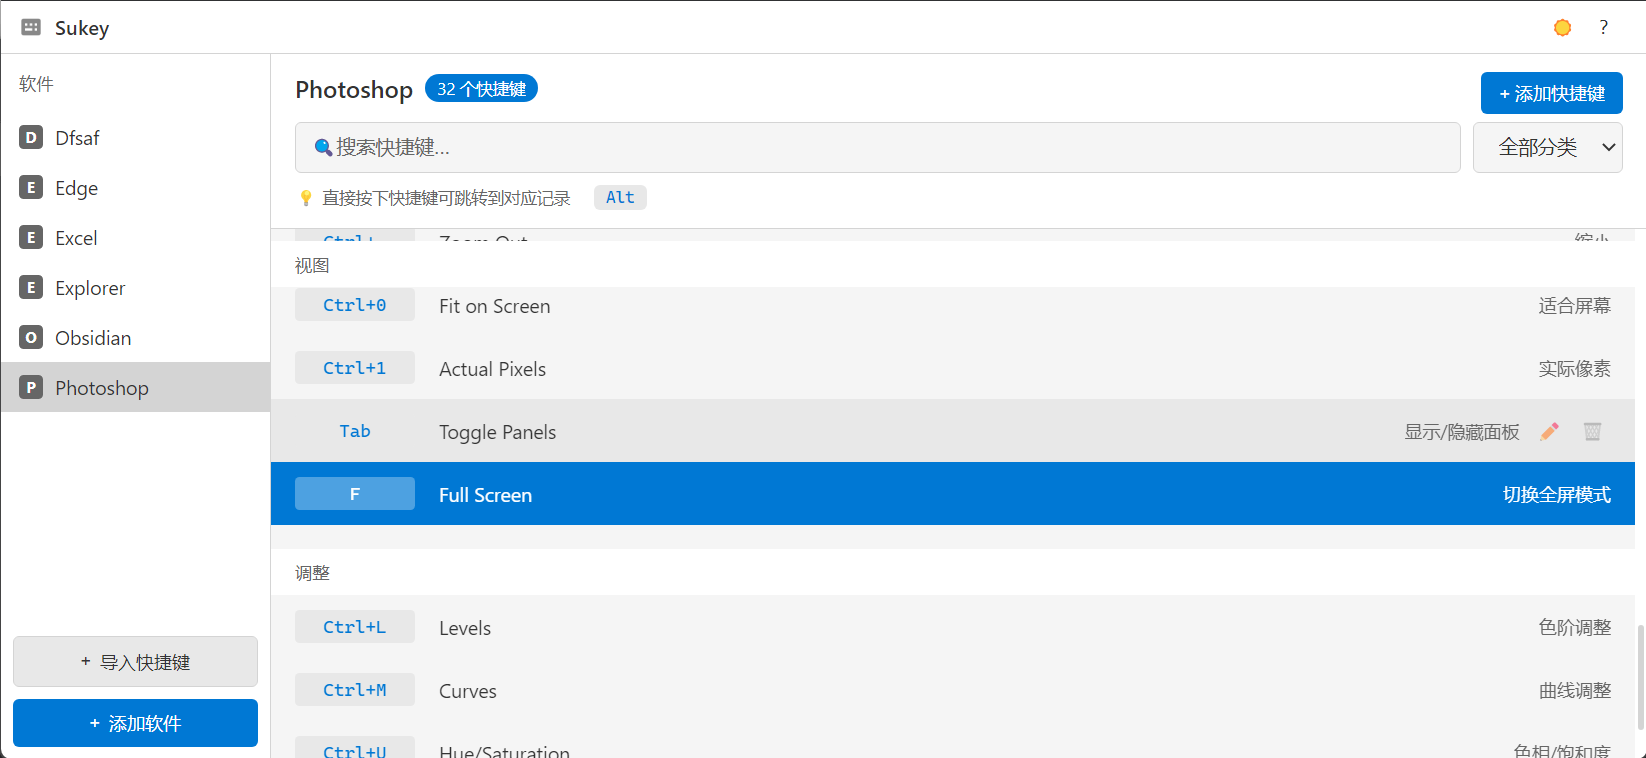The height and width of the screenshot is (758, 1646).
Task: Select the Actual Pixels row
Action: [953, 368]
